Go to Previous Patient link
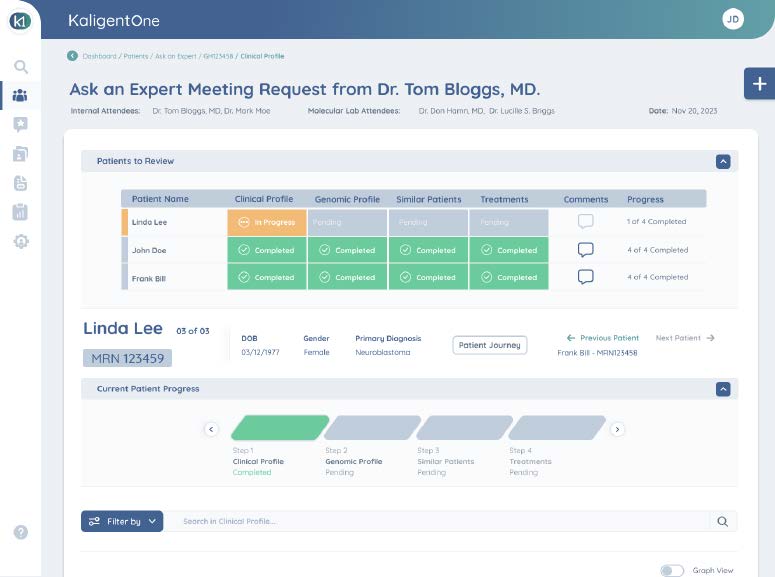 [603, 338]
